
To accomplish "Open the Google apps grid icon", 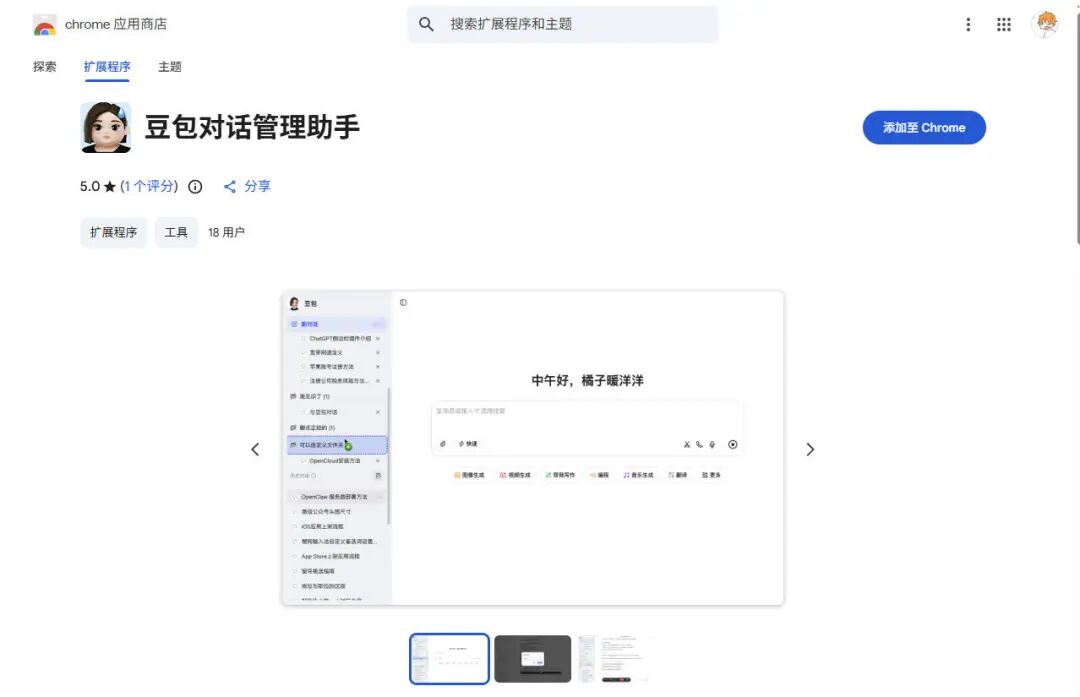I will (x=1004, y=24).
